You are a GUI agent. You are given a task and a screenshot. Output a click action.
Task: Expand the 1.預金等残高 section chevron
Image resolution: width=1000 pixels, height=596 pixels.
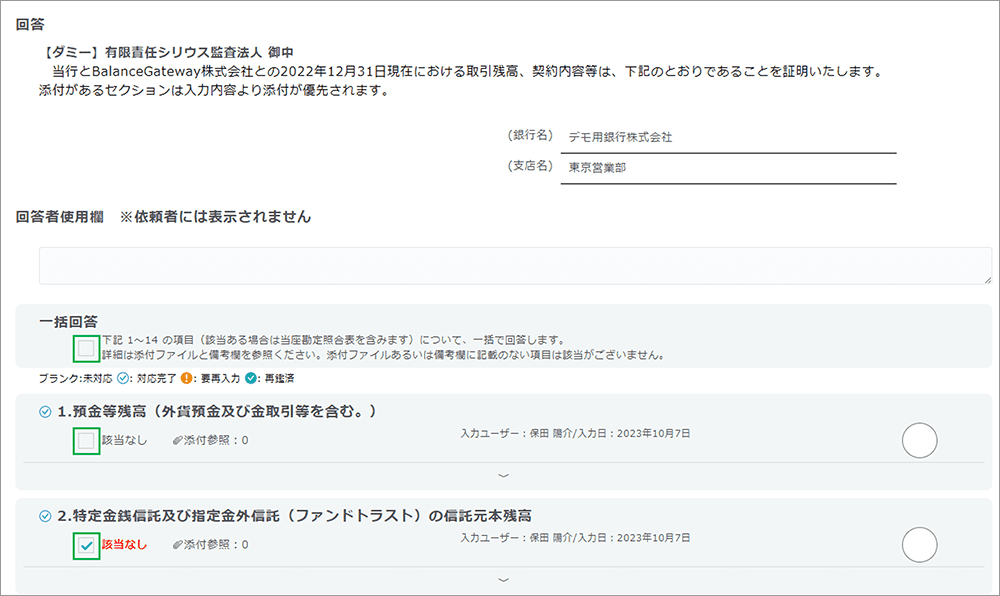point(503,475)
